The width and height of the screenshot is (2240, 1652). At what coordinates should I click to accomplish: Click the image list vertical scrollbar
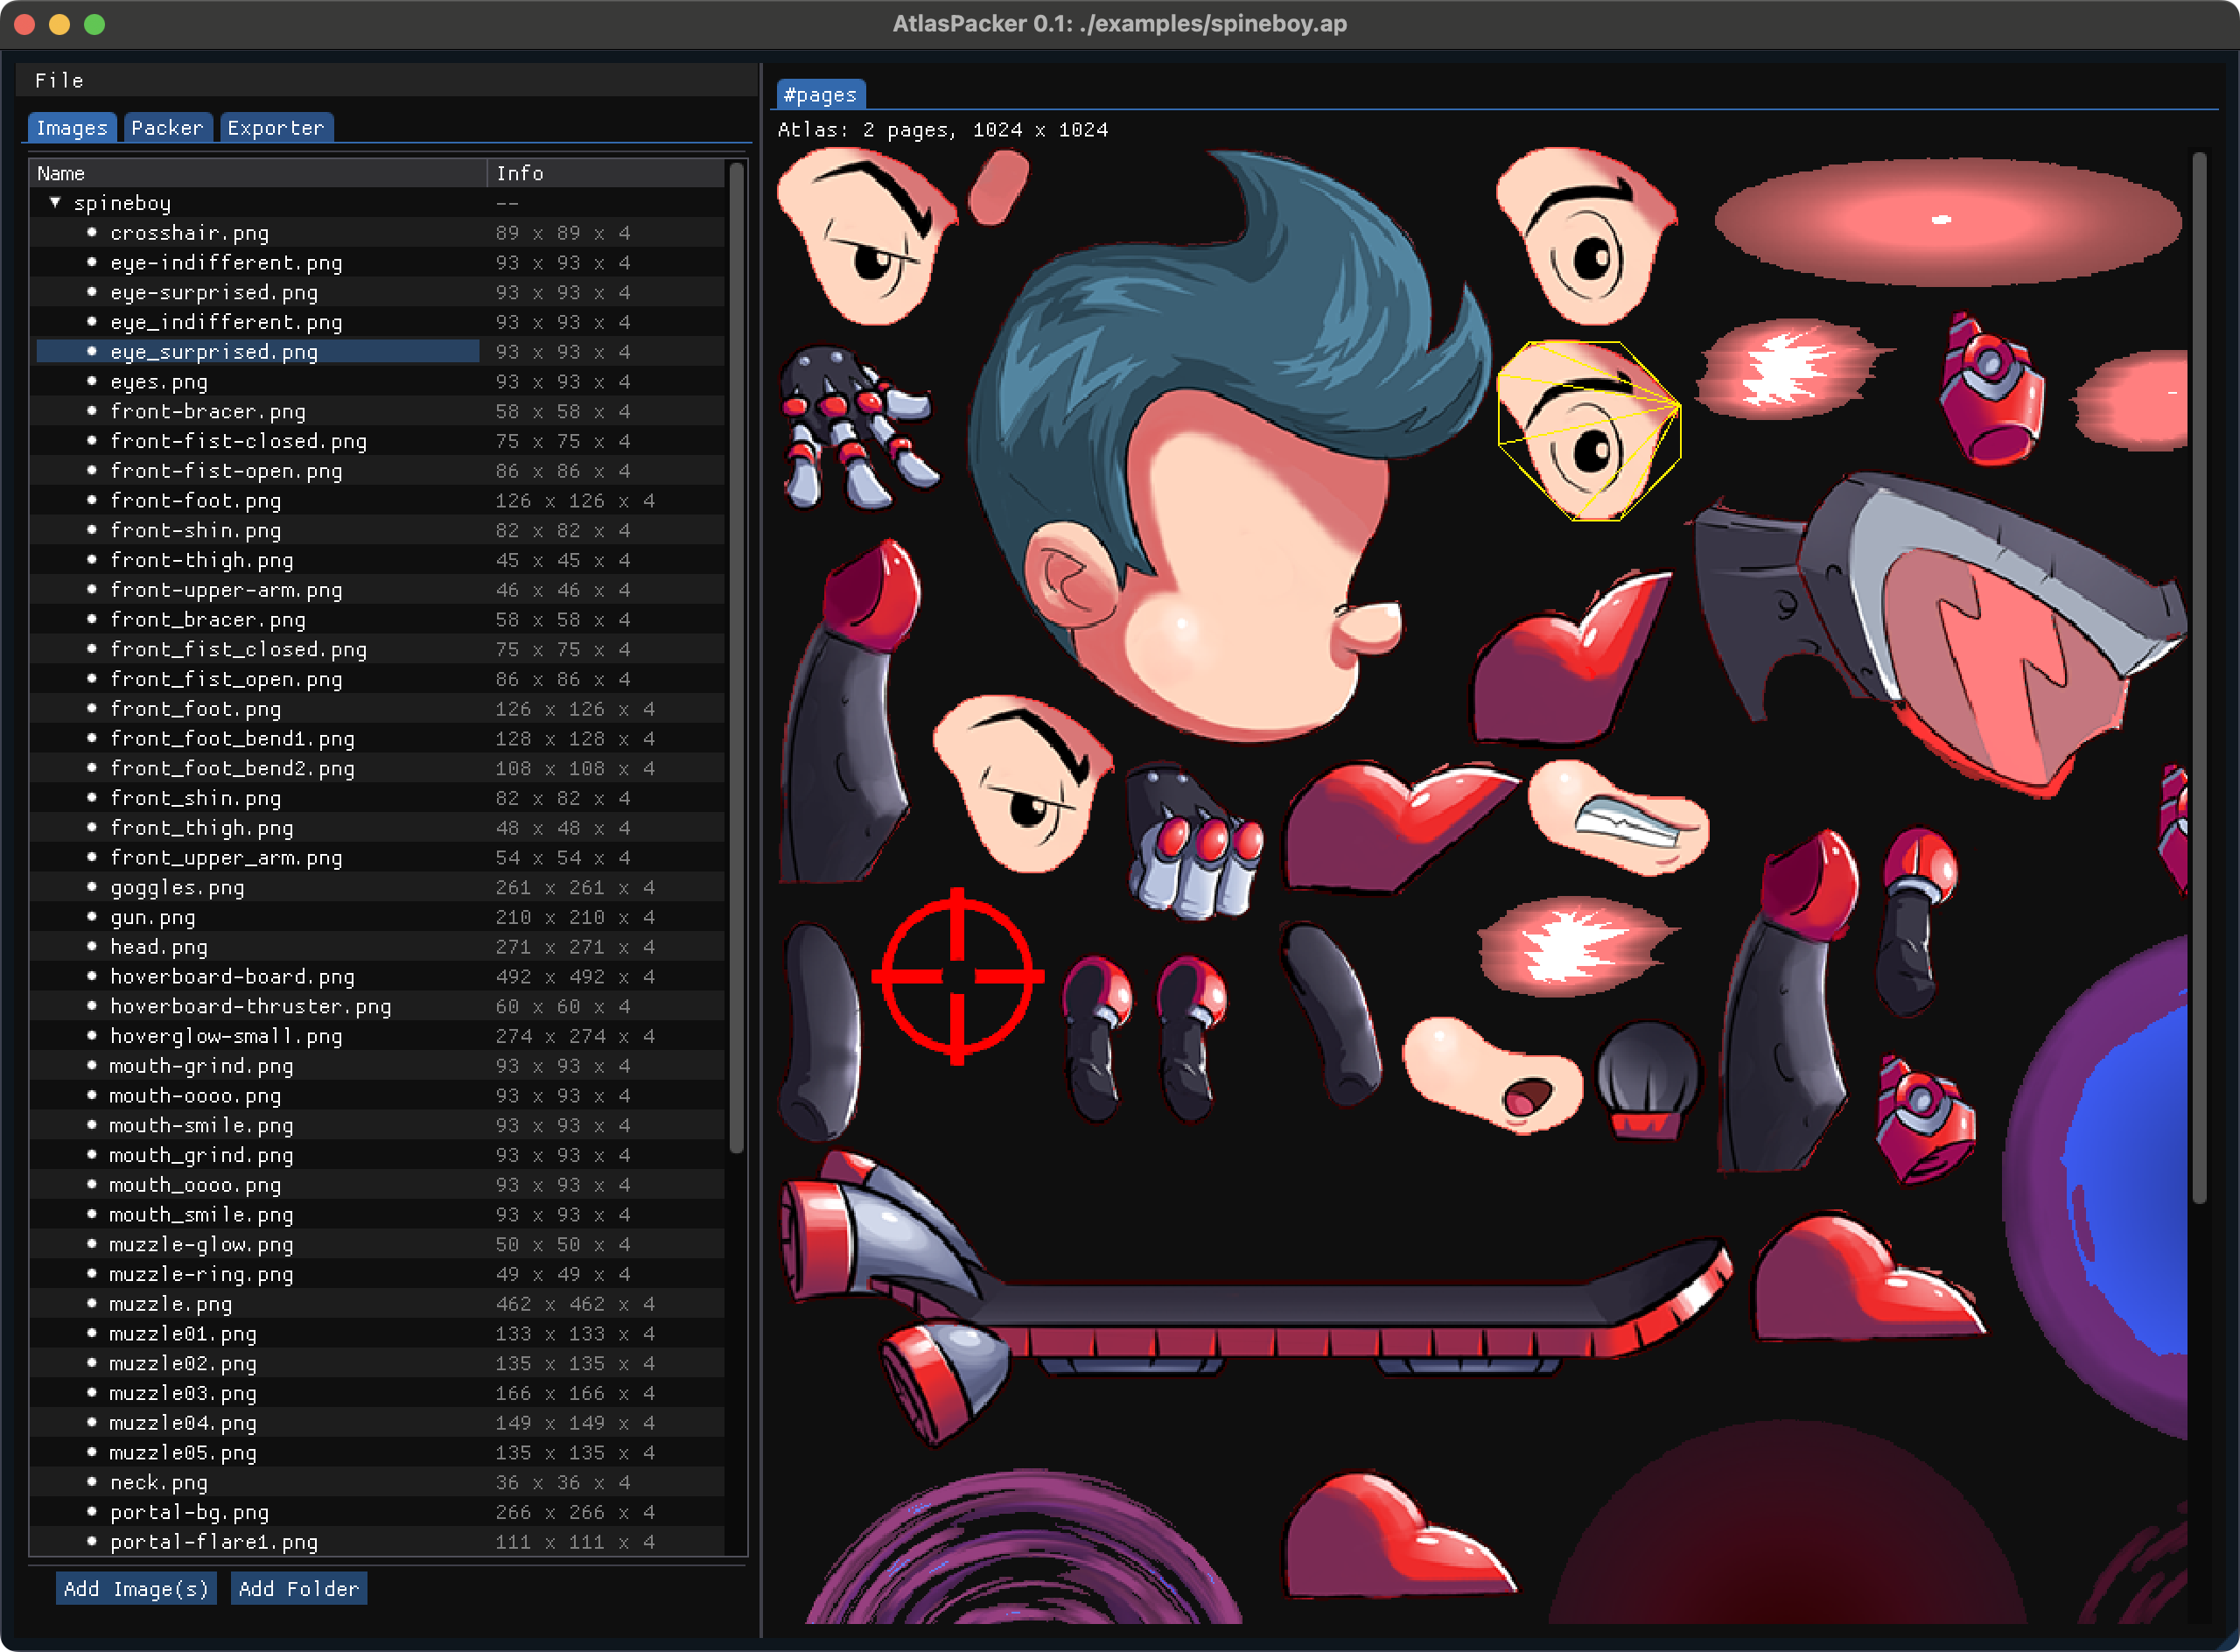coord(737,657)
